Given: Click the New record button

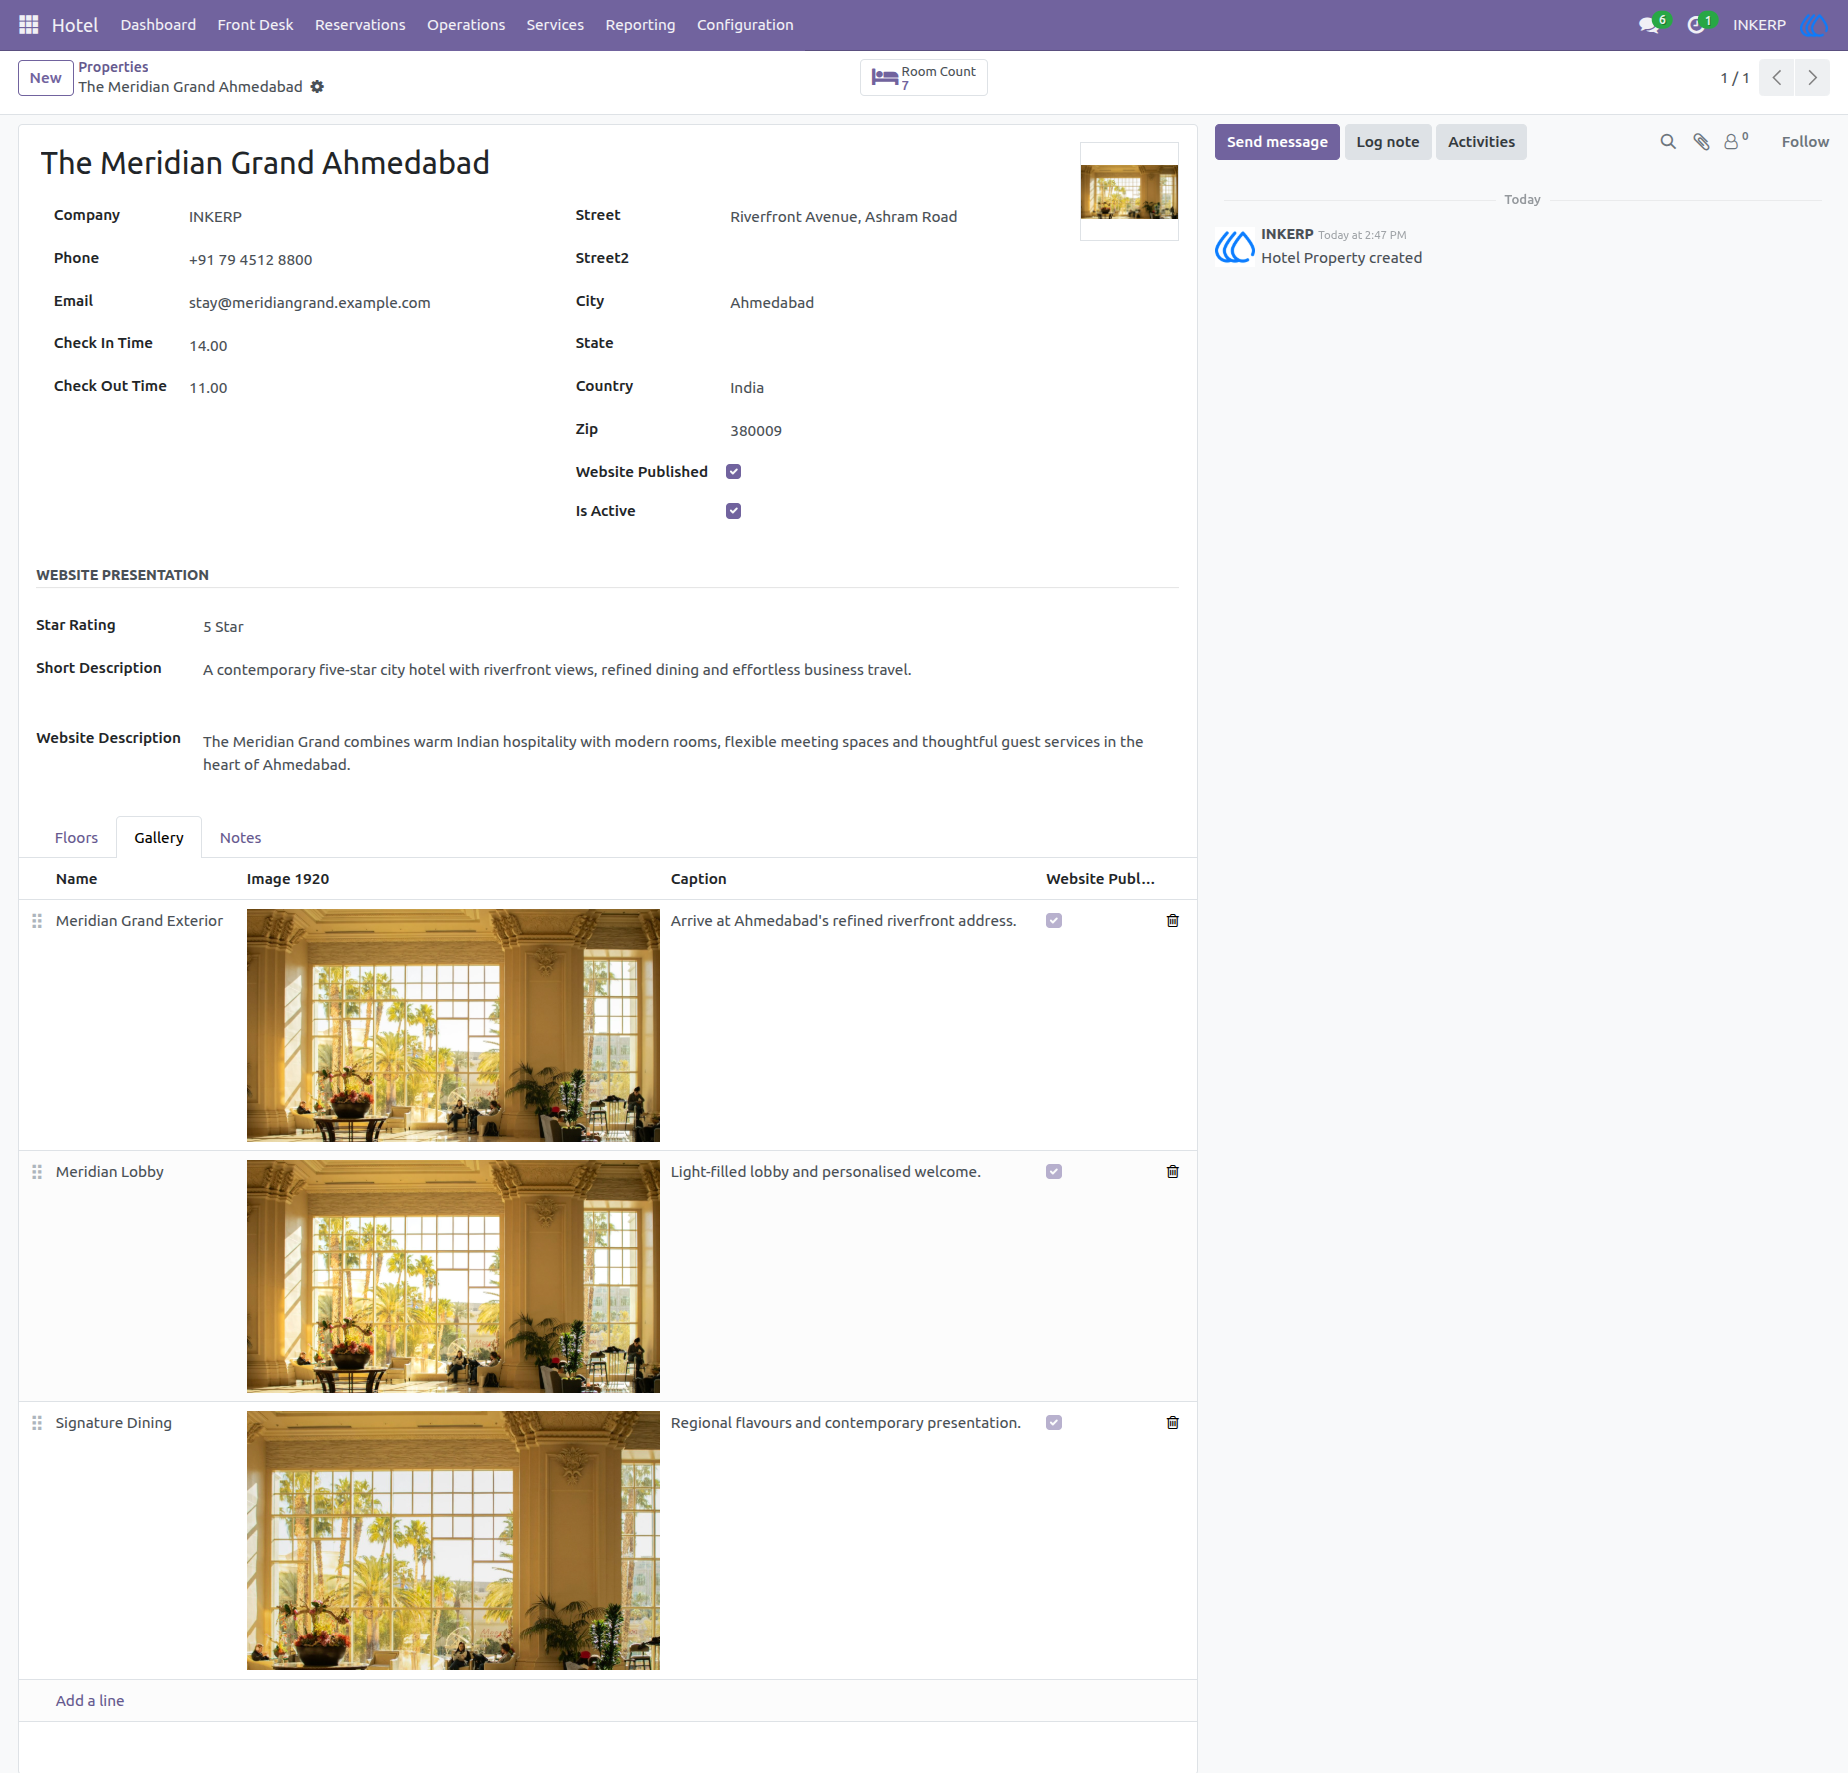Looking at the screenshot, I should (46, 78).
